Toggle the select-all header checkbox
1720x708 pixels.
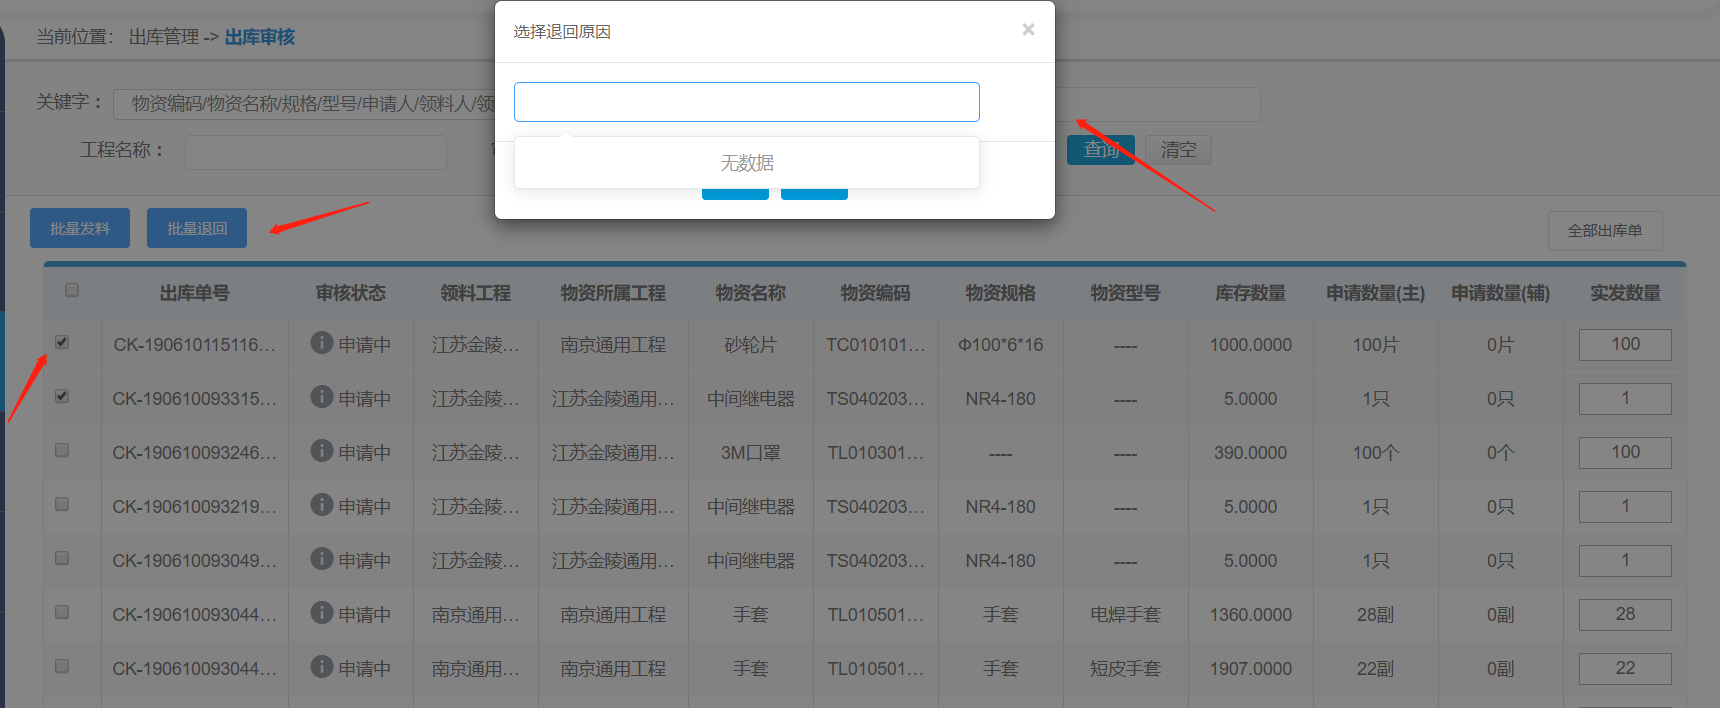(71, 290)
